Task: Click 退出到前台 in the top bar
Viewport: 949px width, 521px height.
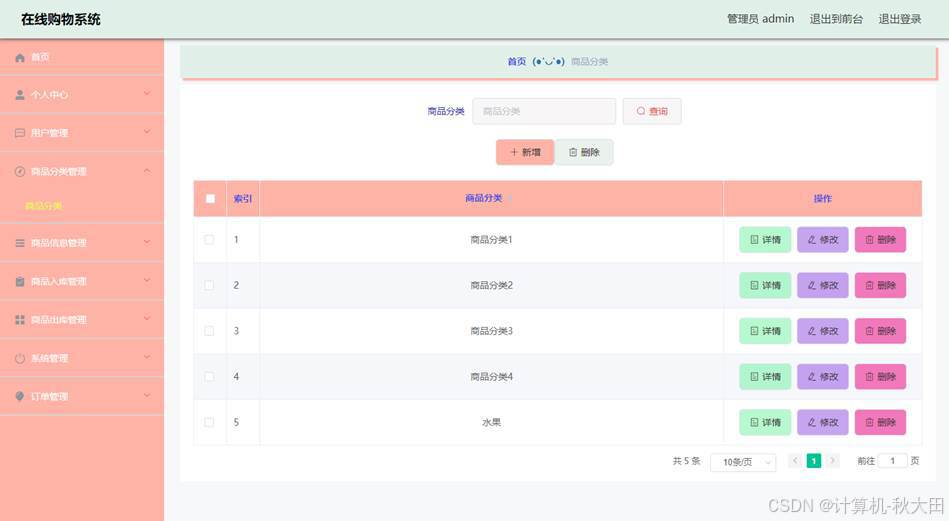Action: tap(836, 19)
